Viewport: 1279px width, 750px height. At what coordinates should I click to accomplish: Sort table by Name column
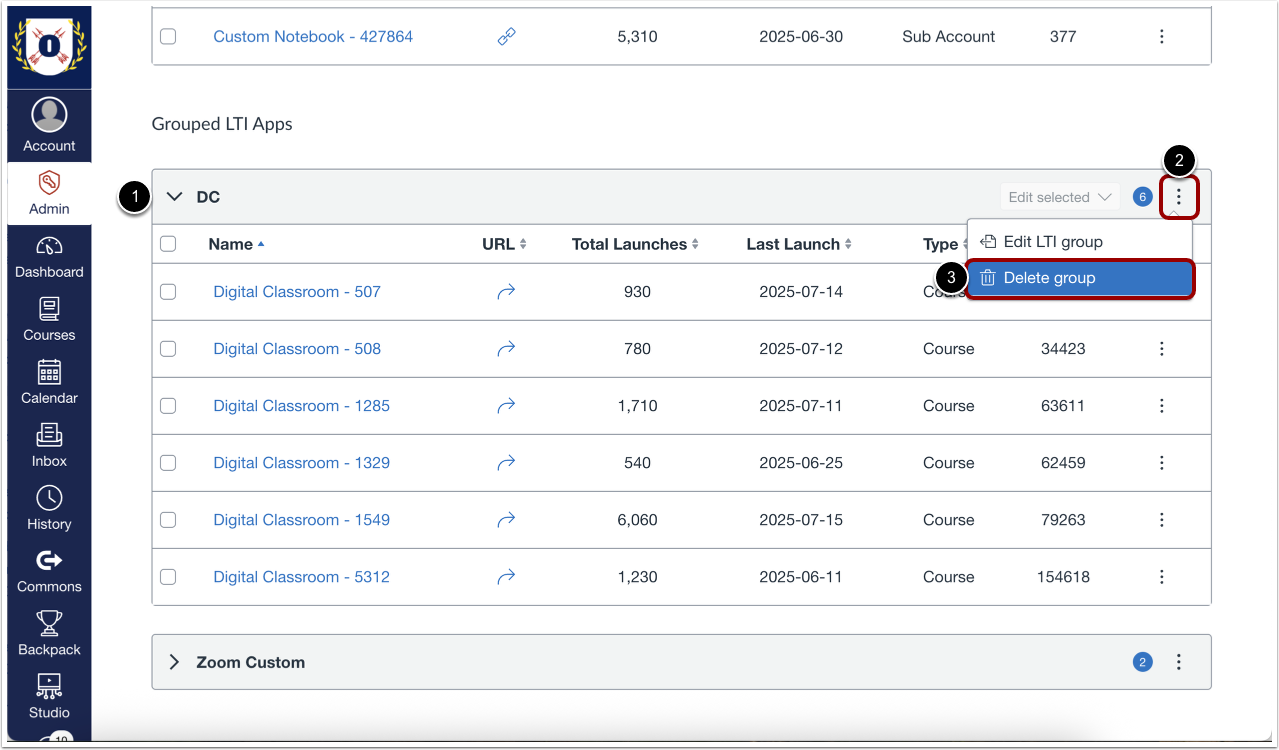pos(236,244)
